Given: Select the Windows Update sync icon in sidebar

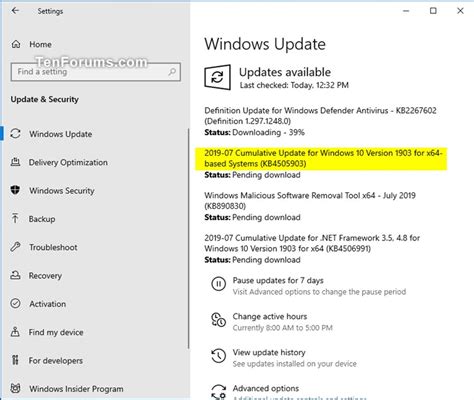Looking at the screenshot, I should pos(16,134).
